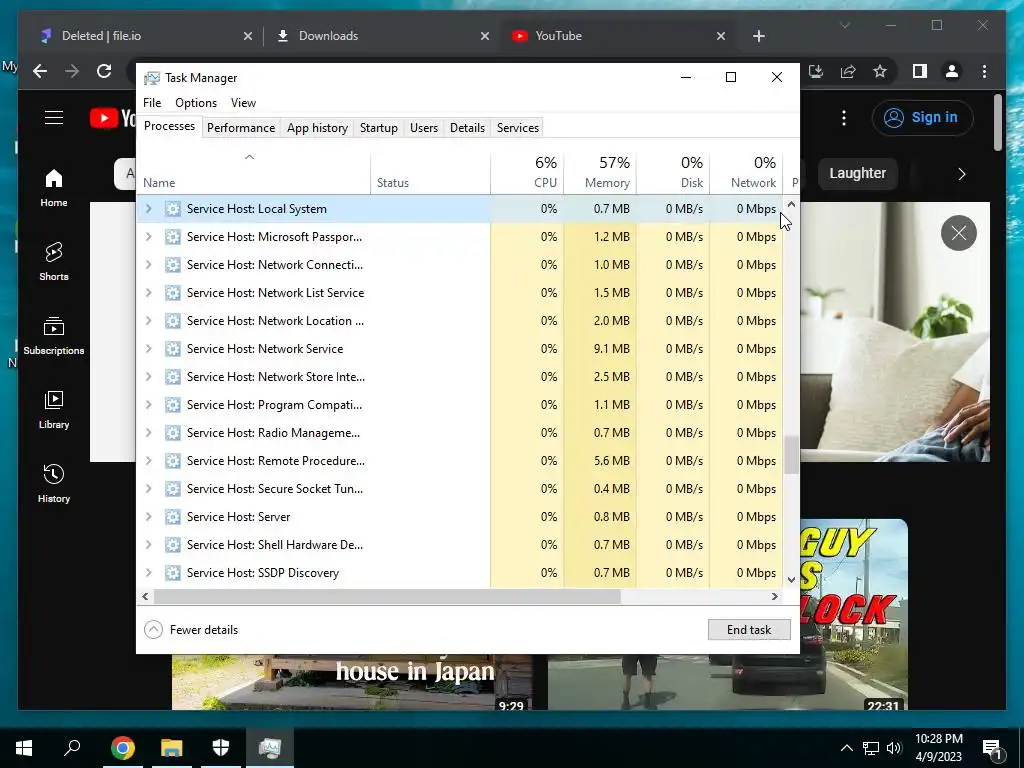Expand Service Host: SSDP Discovery row
The height and width of the screenshot is (768, 1024).
(x=148, y=573)
